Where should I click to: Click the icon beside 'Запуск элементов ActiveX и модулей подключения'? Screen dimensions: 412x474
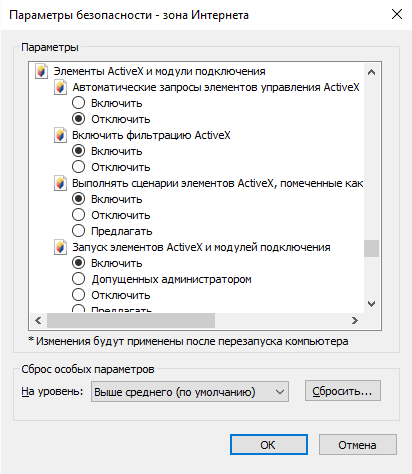[x=60, y=247]
